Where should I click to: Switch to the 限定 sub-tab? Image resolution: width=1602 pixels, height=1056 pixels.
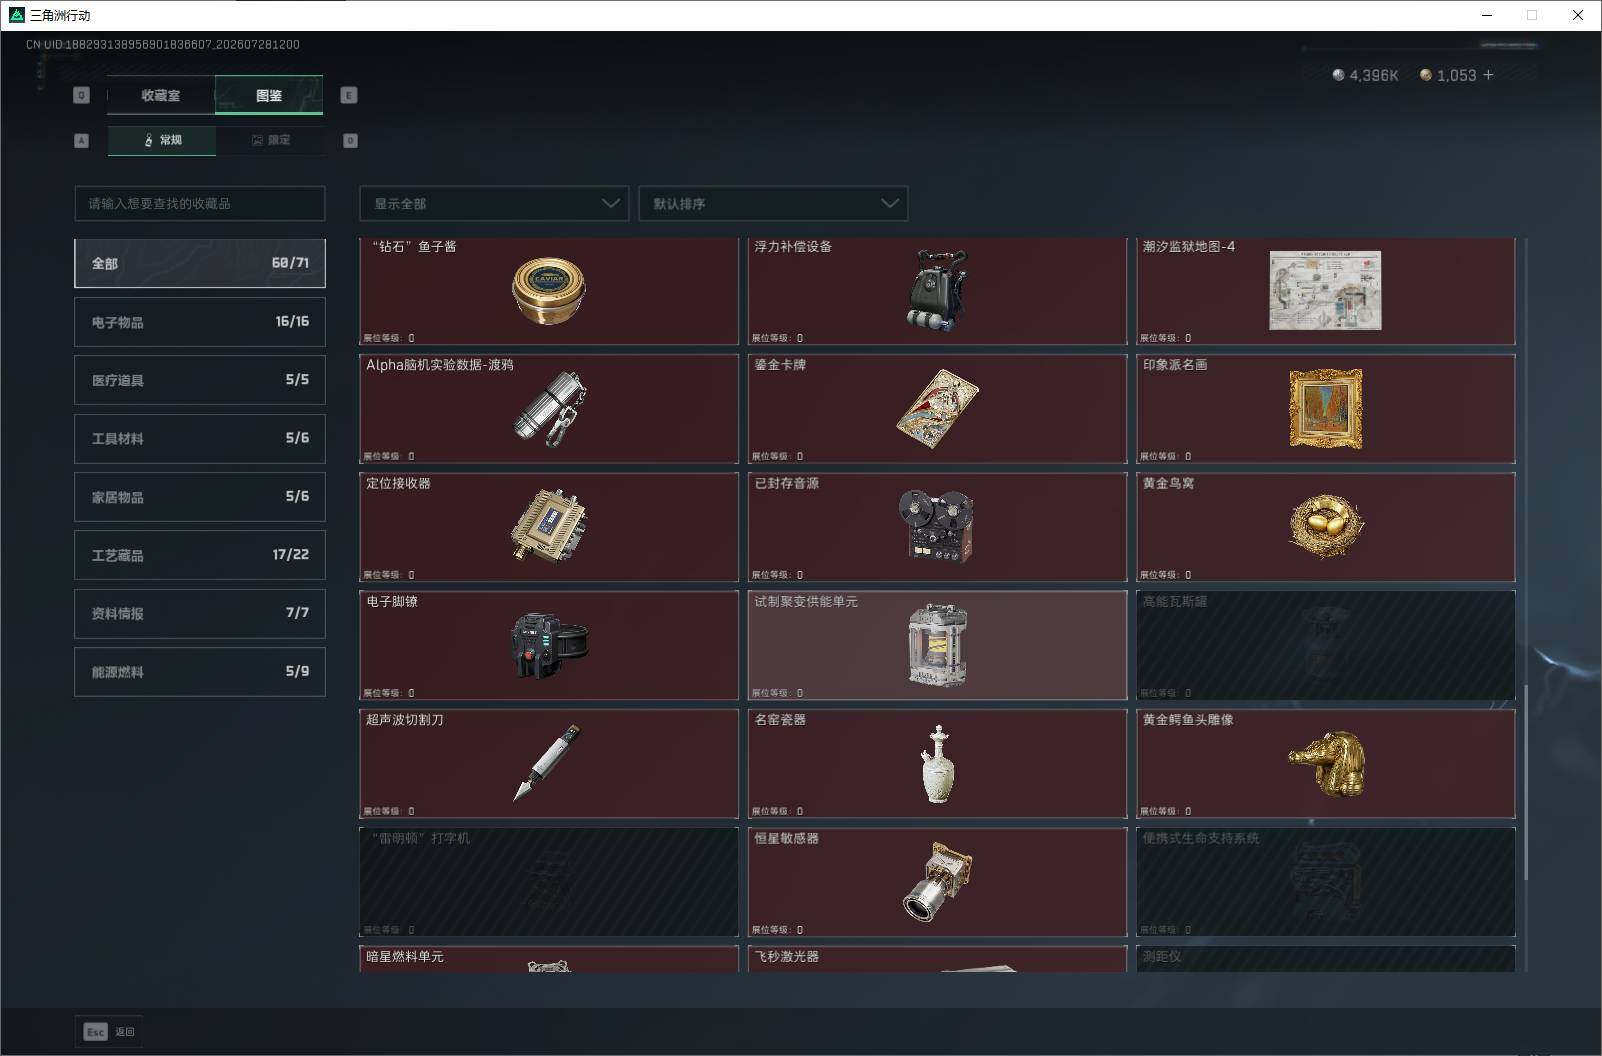point(270,140)
